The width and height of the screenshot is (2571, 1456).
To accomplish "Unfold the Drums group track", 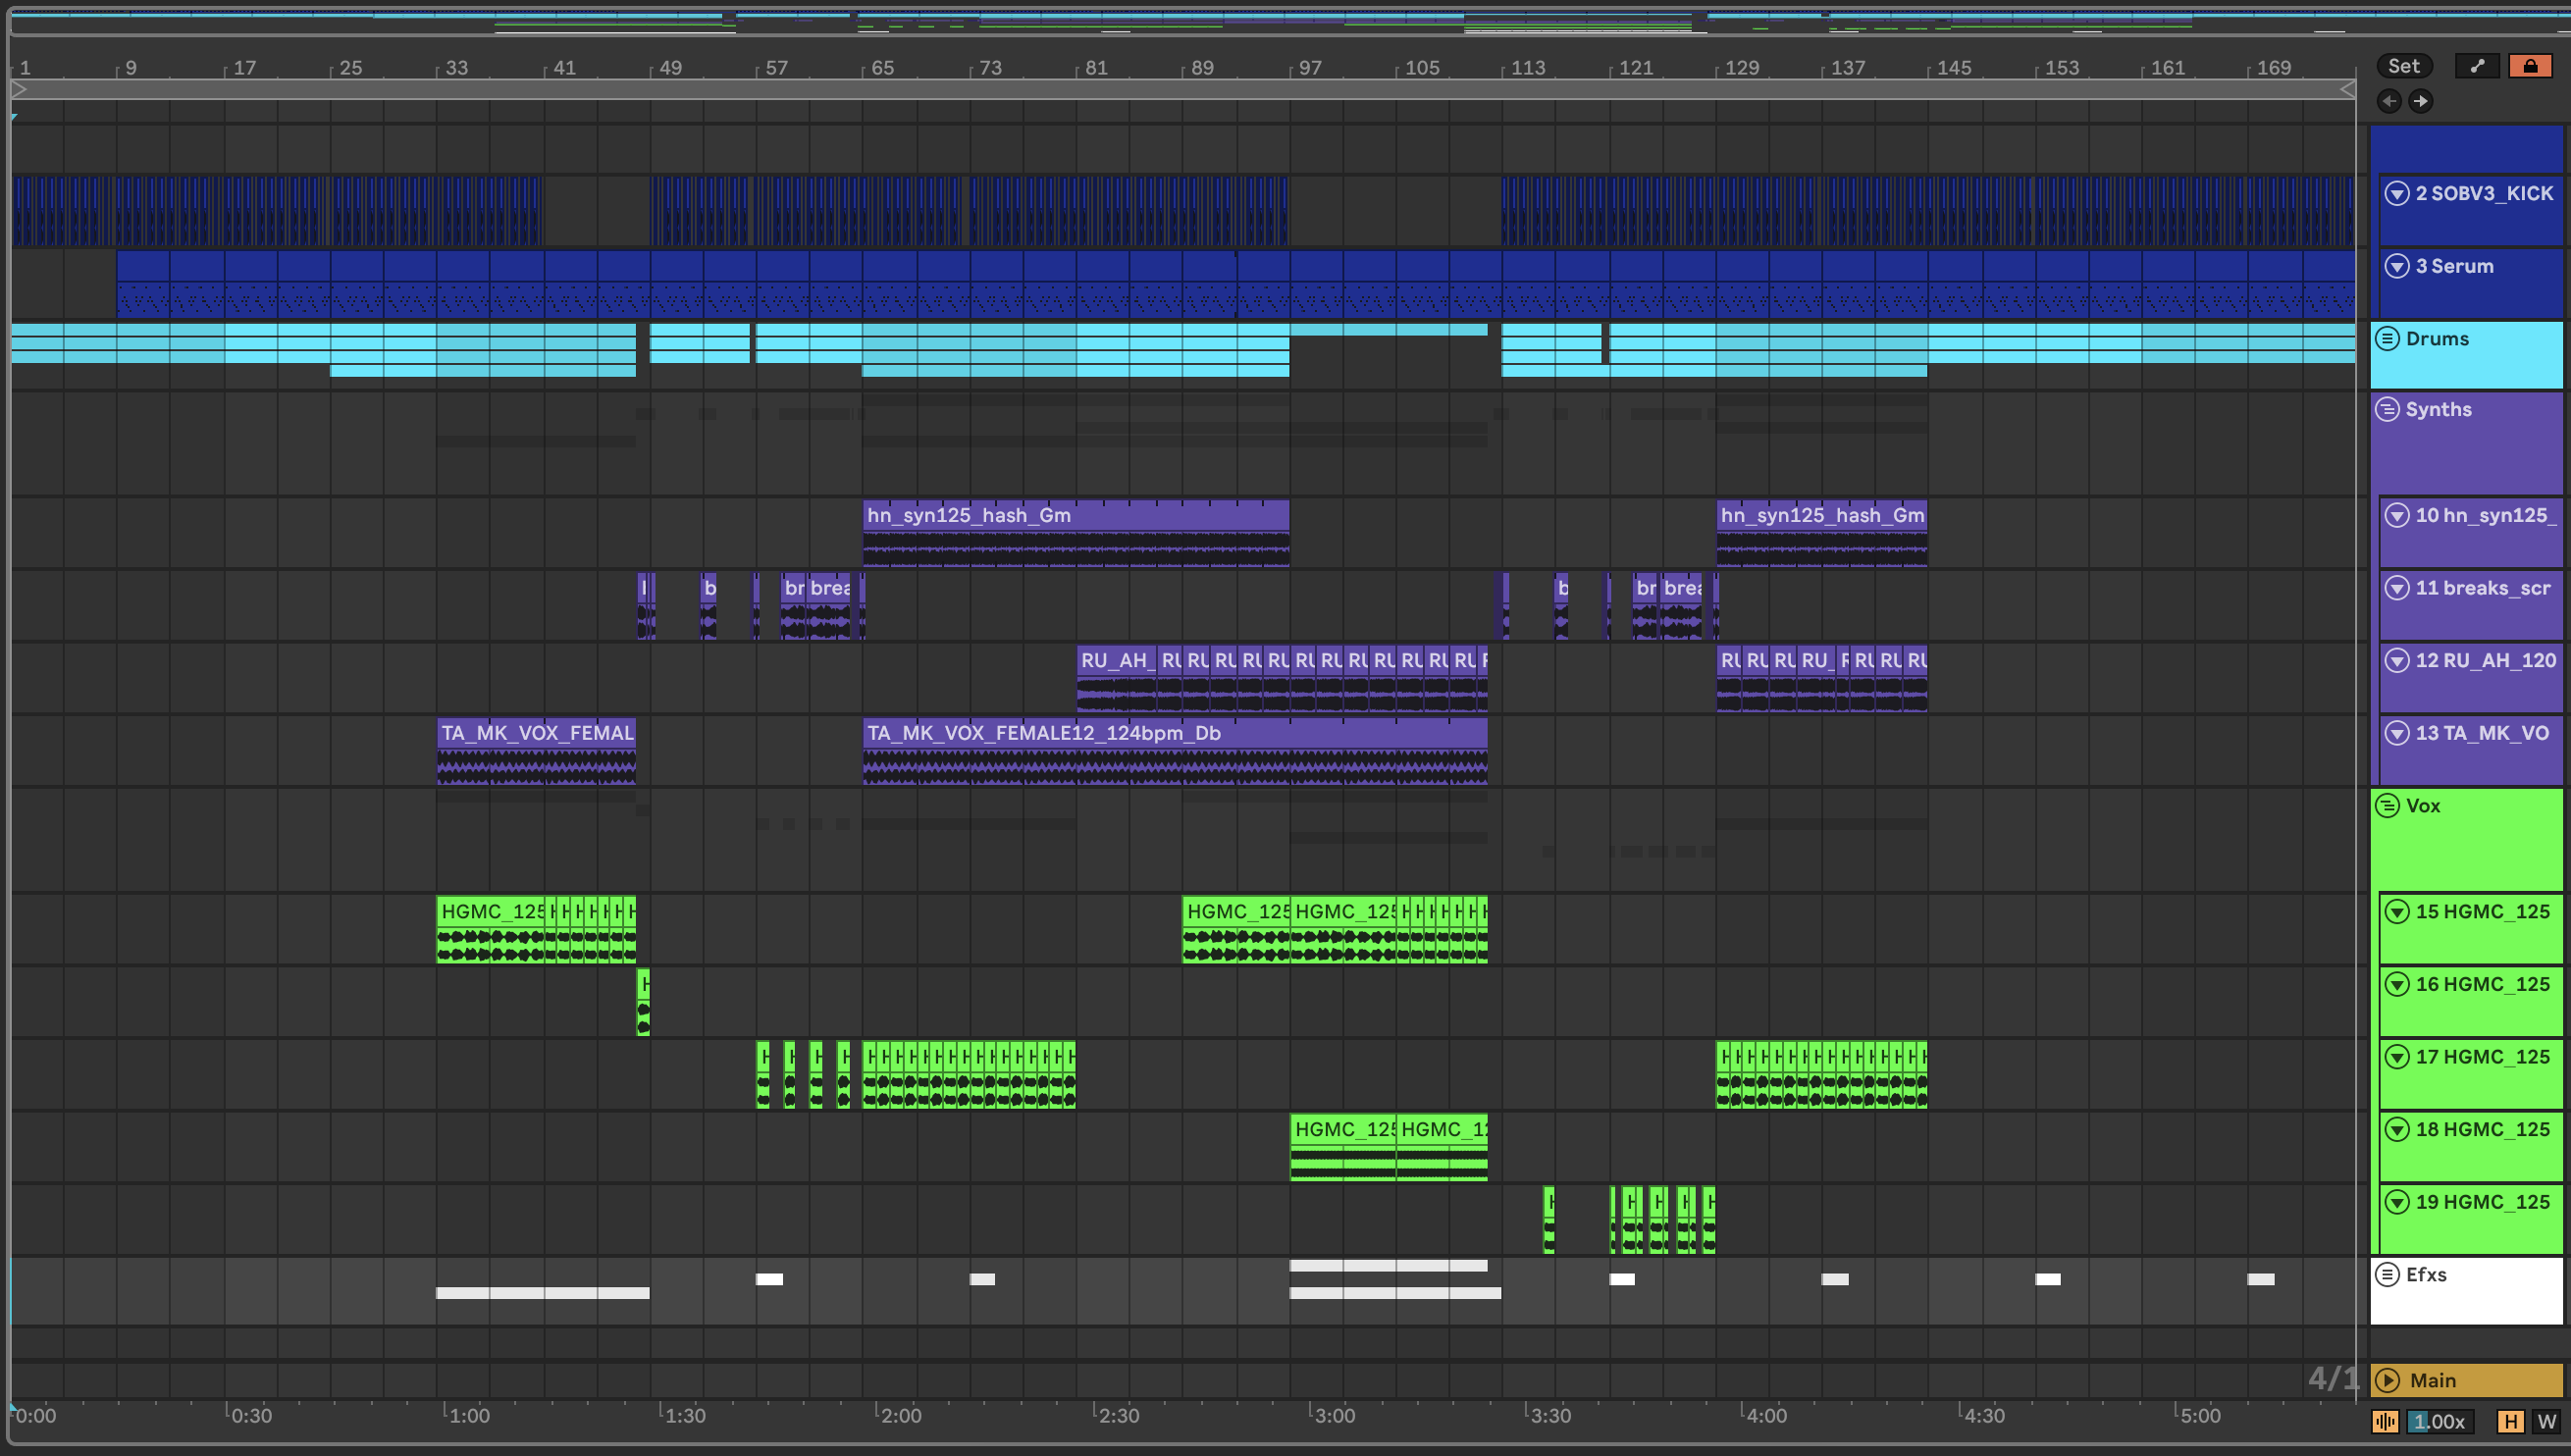I will (x=2387, y=338).
